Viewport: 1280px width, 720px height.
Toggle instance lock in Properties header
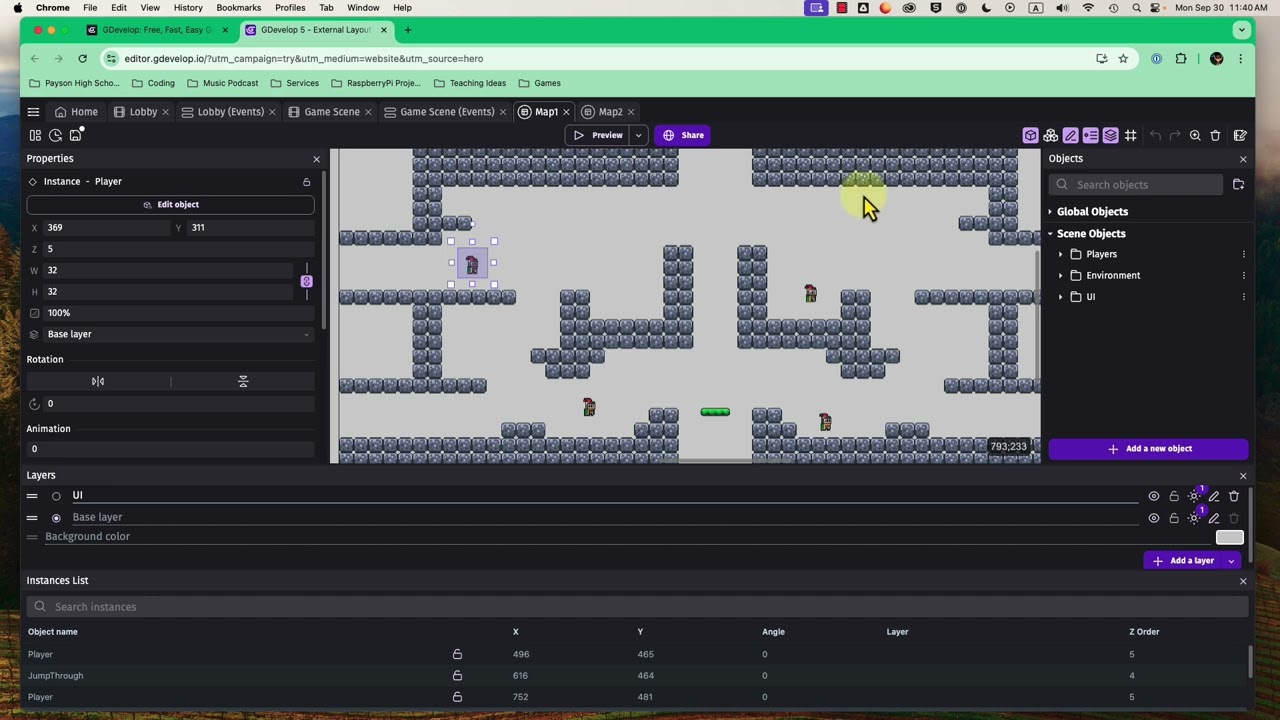tap(307, 182)
